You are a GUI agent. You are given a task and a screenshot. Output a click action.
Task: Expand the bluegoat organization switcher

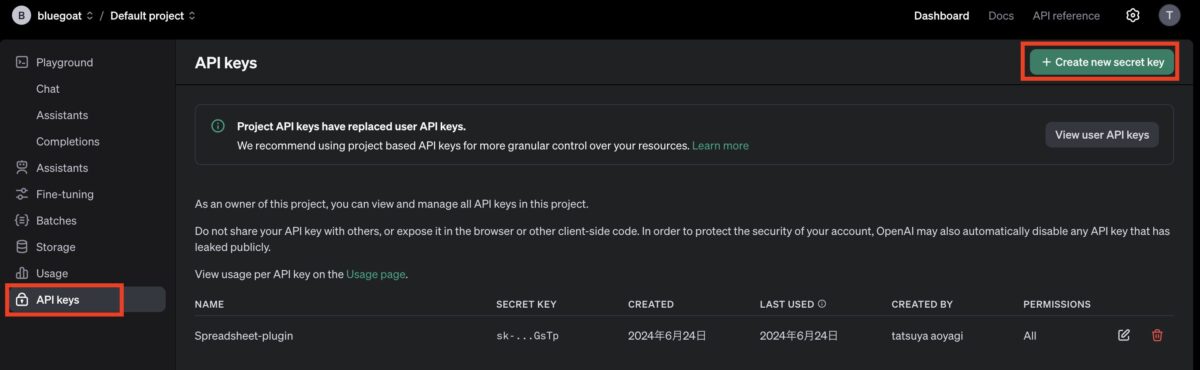pyautogui.click(x=90, y=16)
